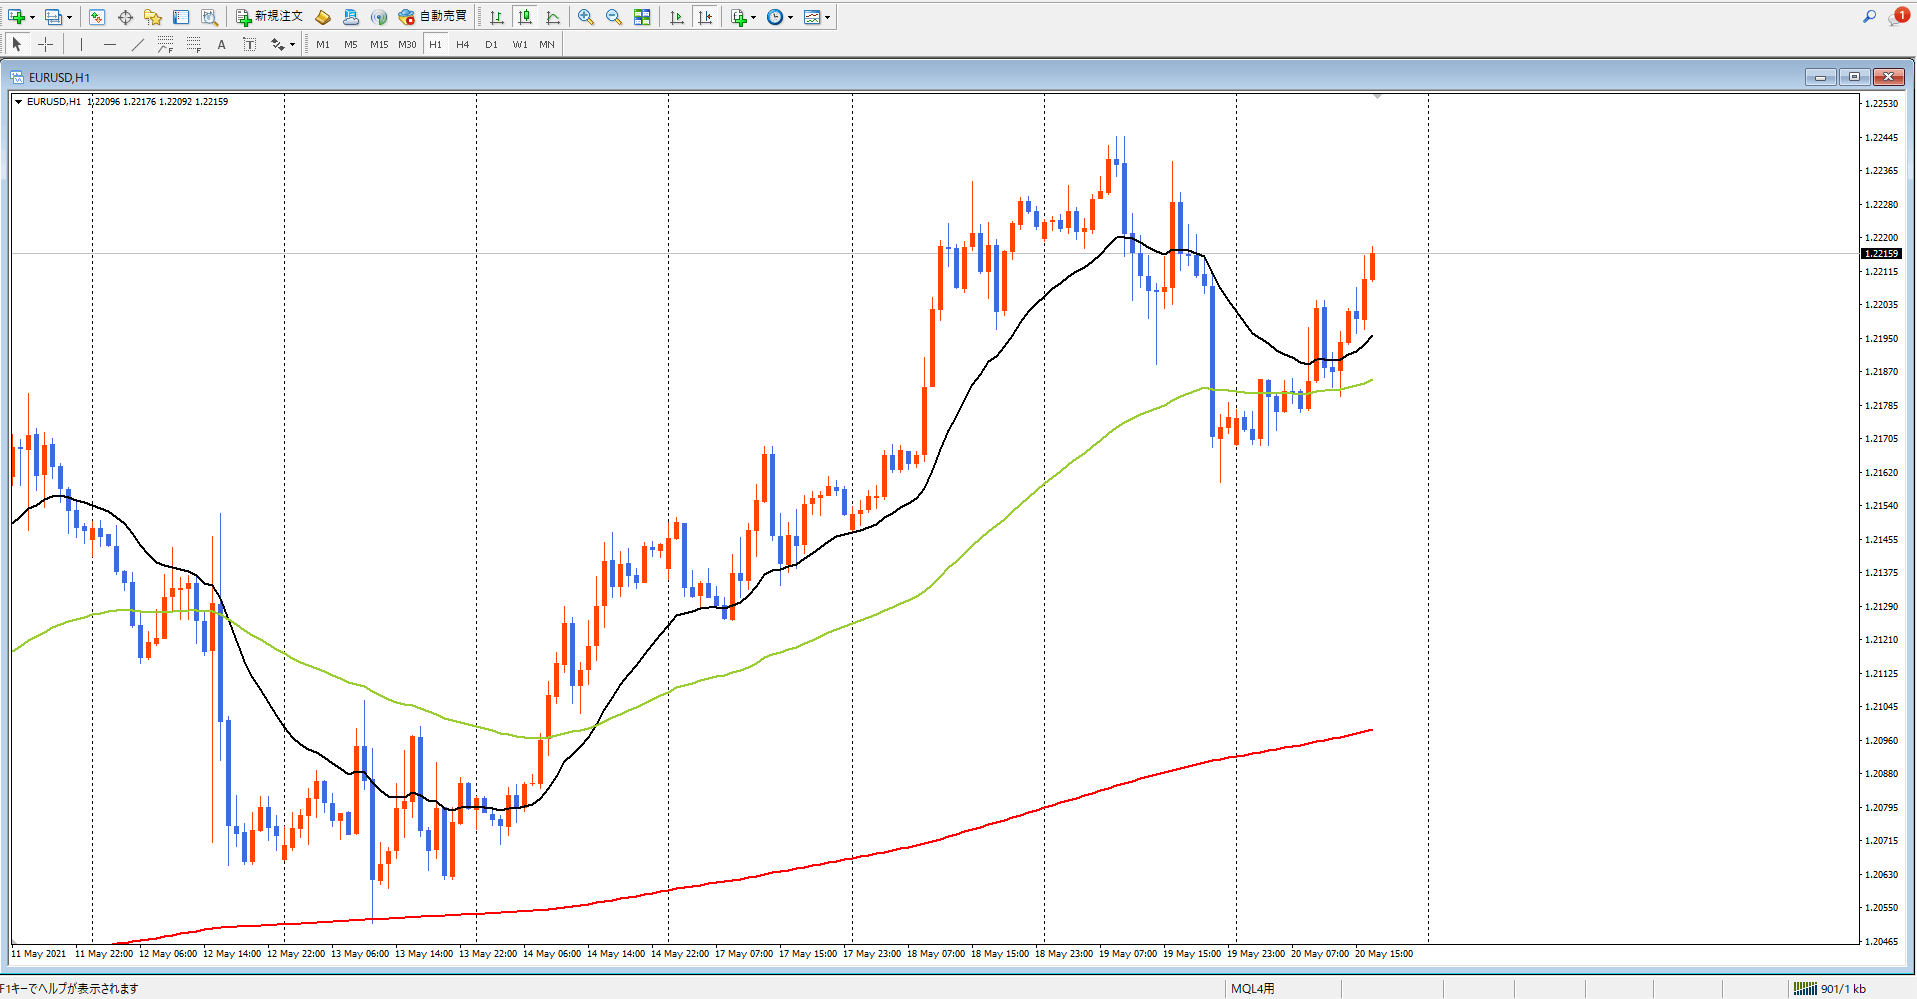Switch to M1 timeframe

[x=323, y=44]
